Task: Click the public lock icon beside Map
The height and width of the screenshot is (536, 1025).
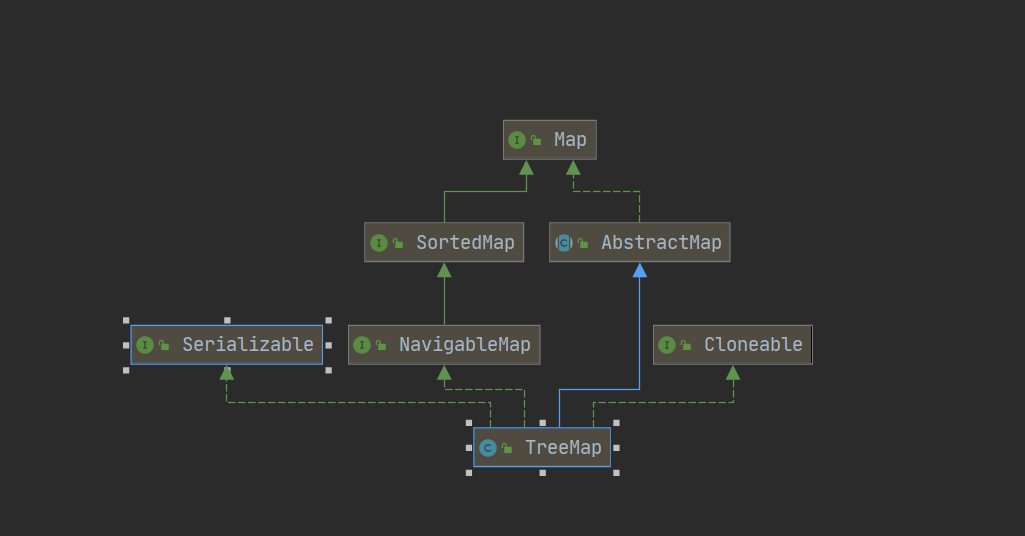Action: coord(537,141)
